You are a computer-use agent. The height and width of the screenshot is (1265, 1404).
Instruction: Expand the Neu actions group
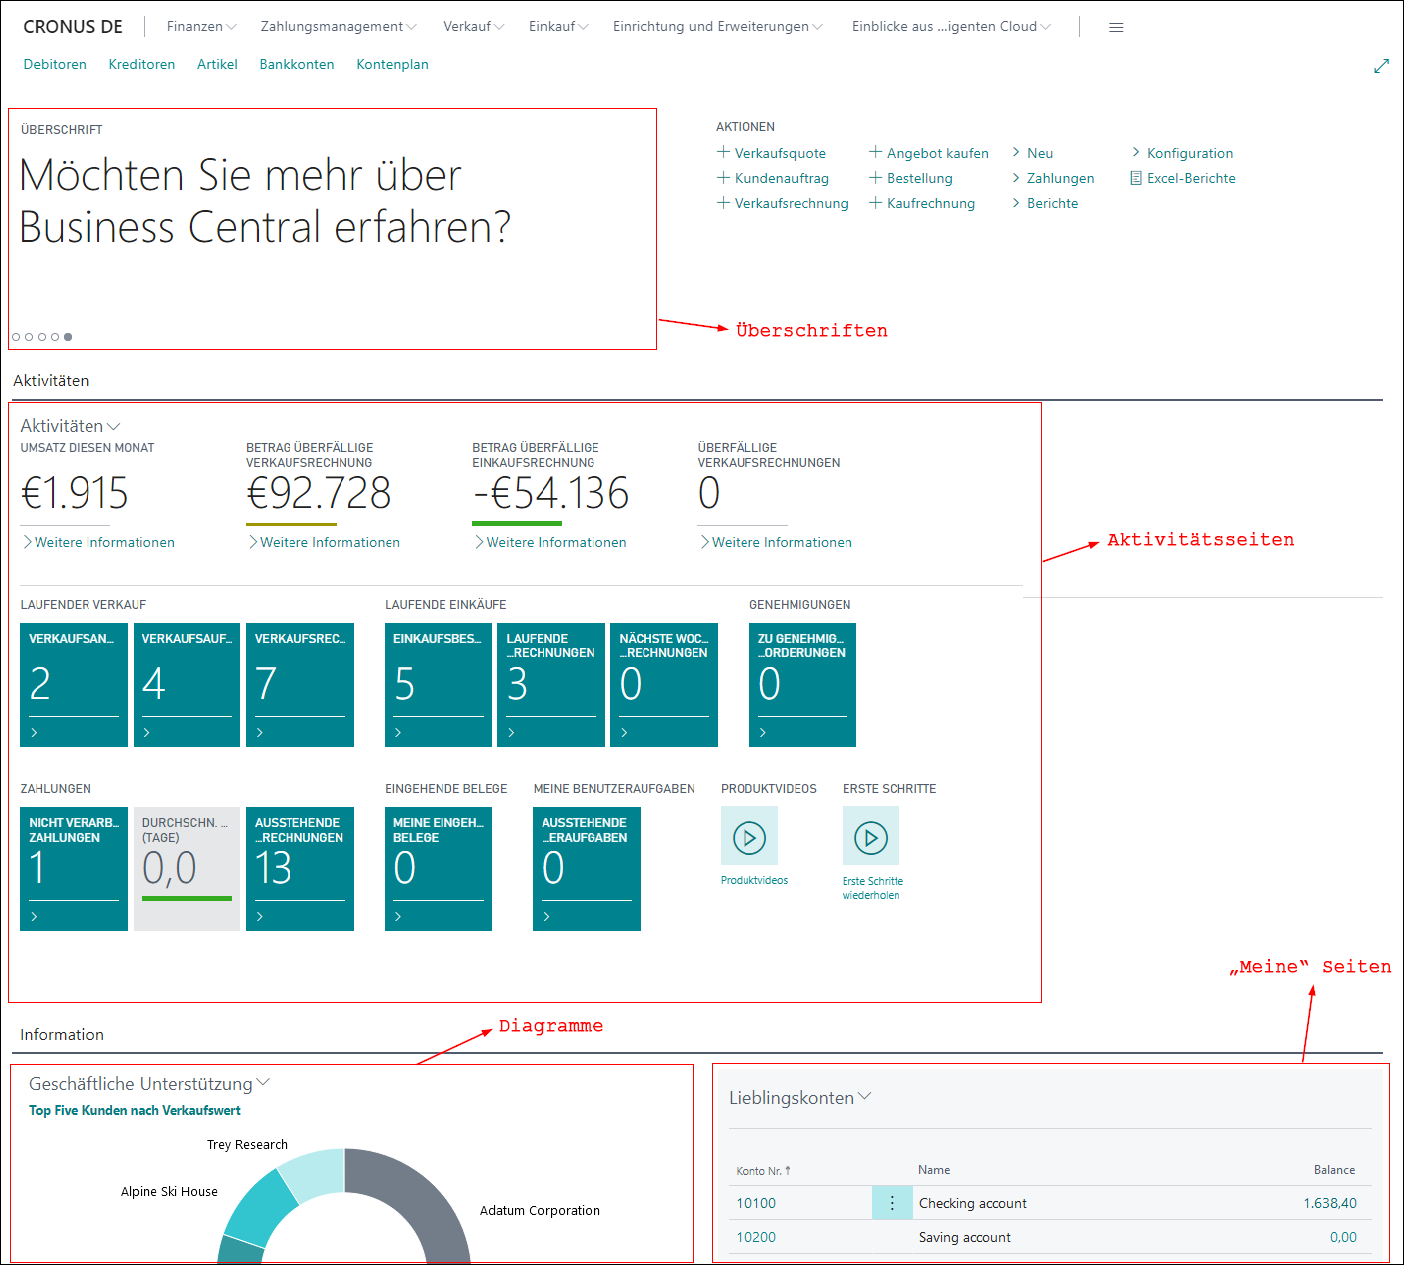(1032, 153)
